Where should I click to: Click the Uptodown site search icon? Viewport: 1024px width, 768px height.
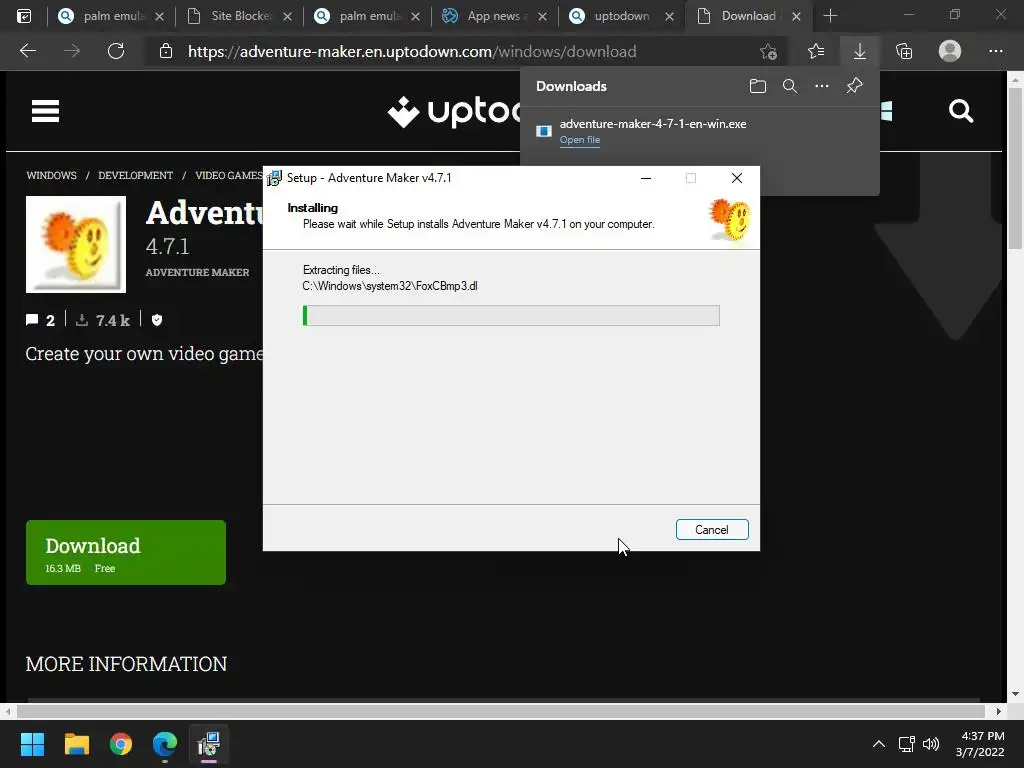[x=961, y=111]
